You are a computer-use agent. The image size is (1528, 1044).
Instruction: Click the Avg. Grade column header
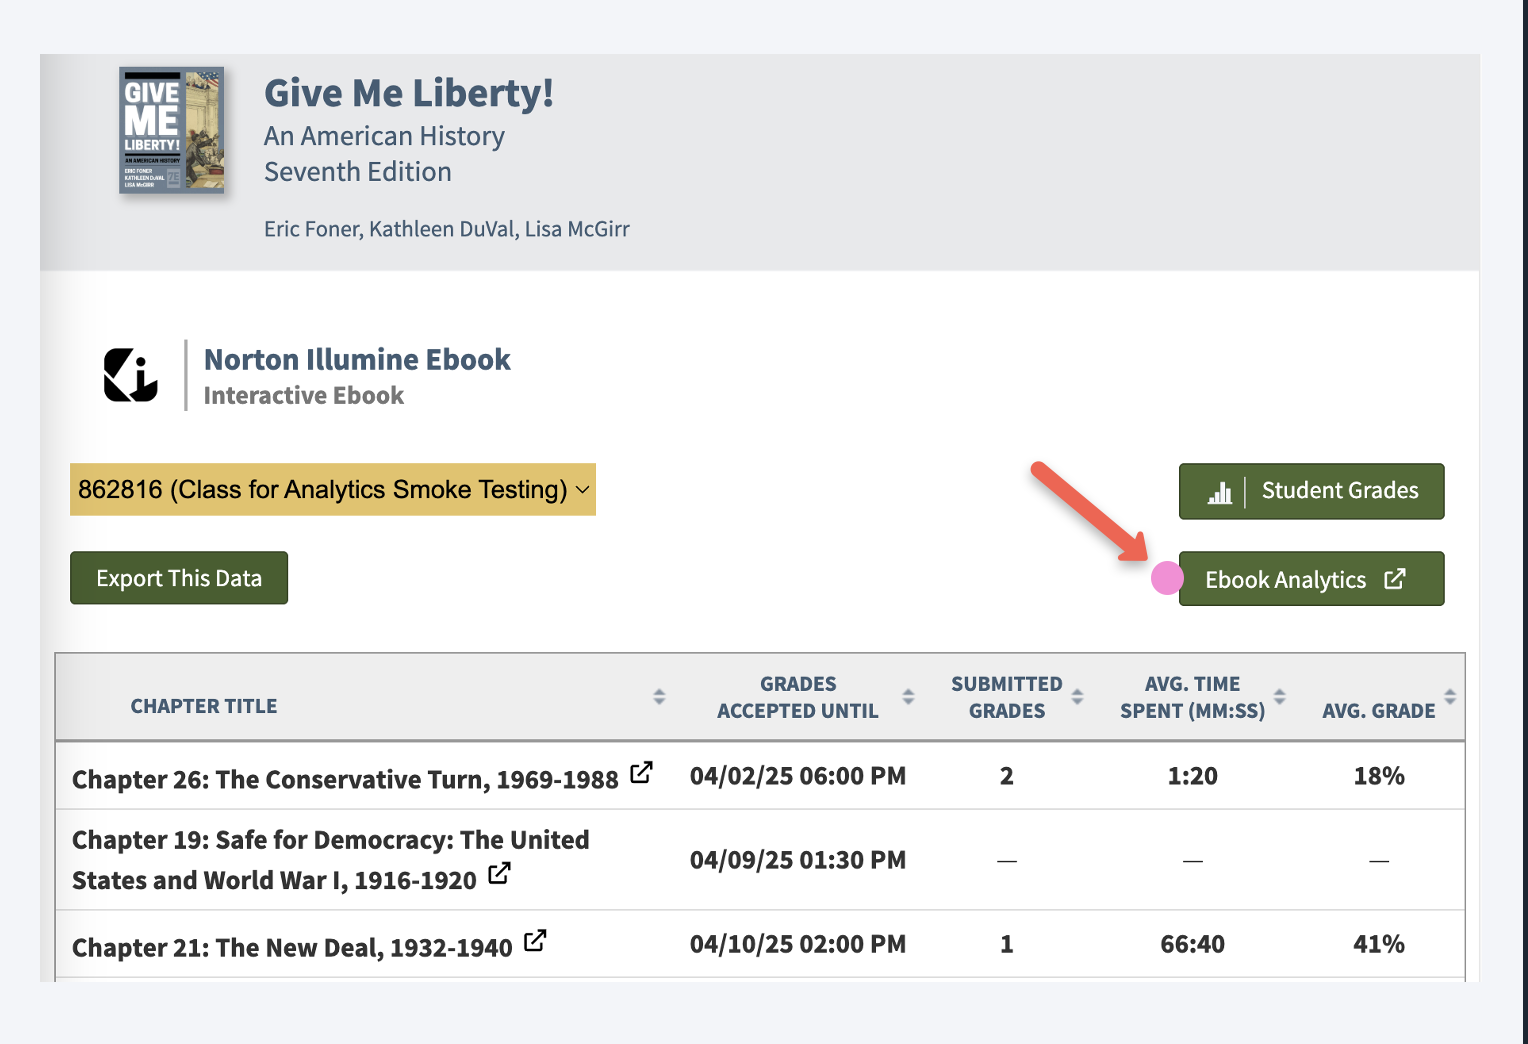(1379, 710)
